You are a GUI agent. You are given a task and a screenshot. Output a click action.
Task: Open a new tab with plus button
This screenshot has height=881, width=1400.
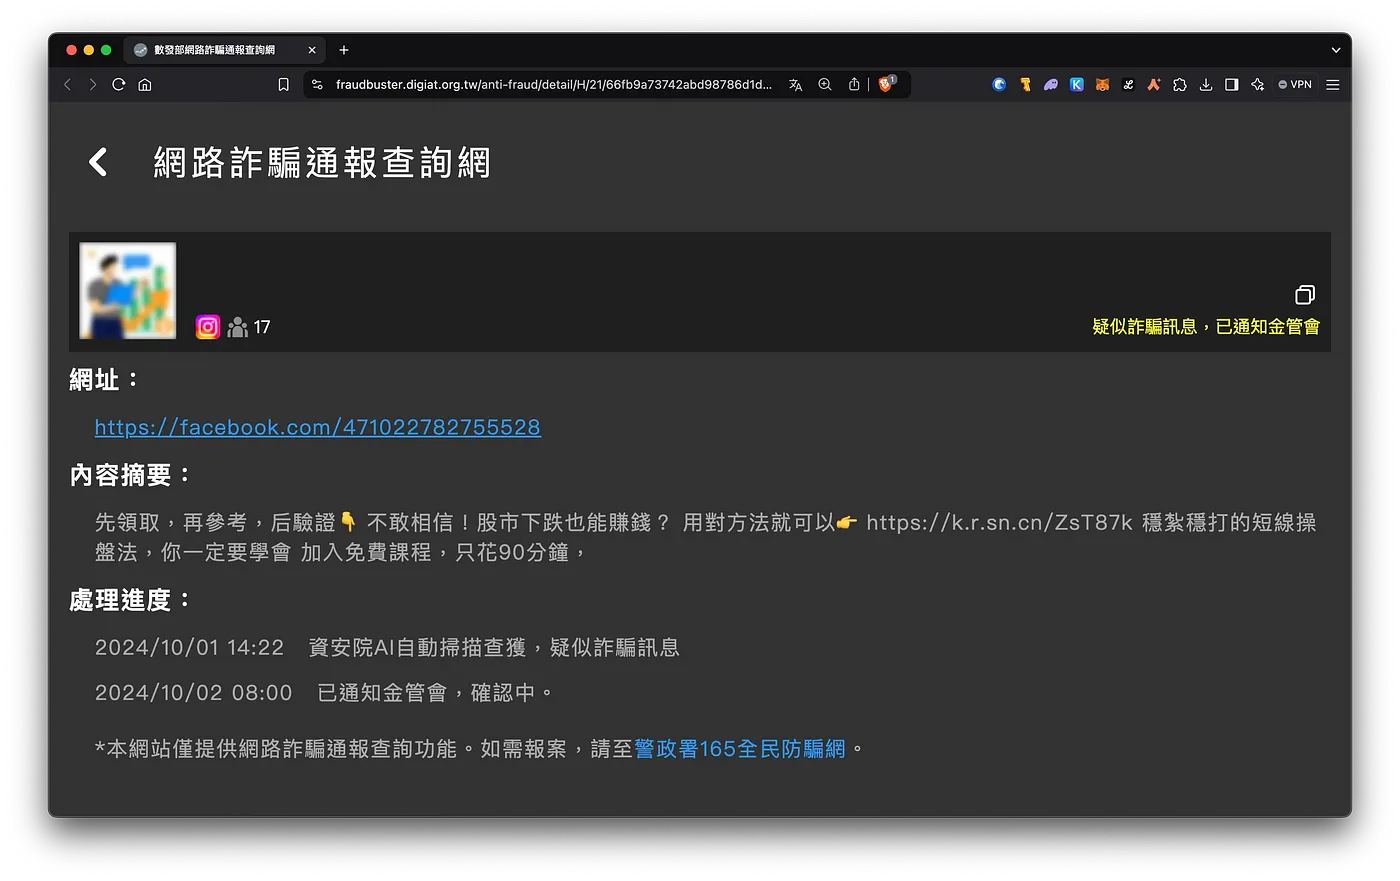[x=344, y=50]
